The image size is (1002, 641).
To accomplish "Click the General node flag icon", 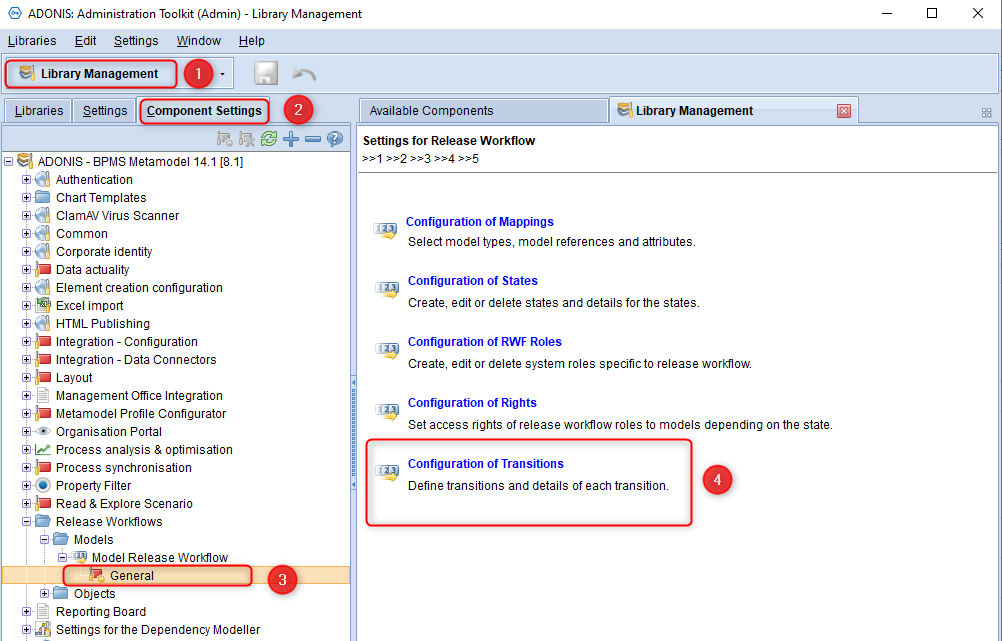I will (97, 575).
